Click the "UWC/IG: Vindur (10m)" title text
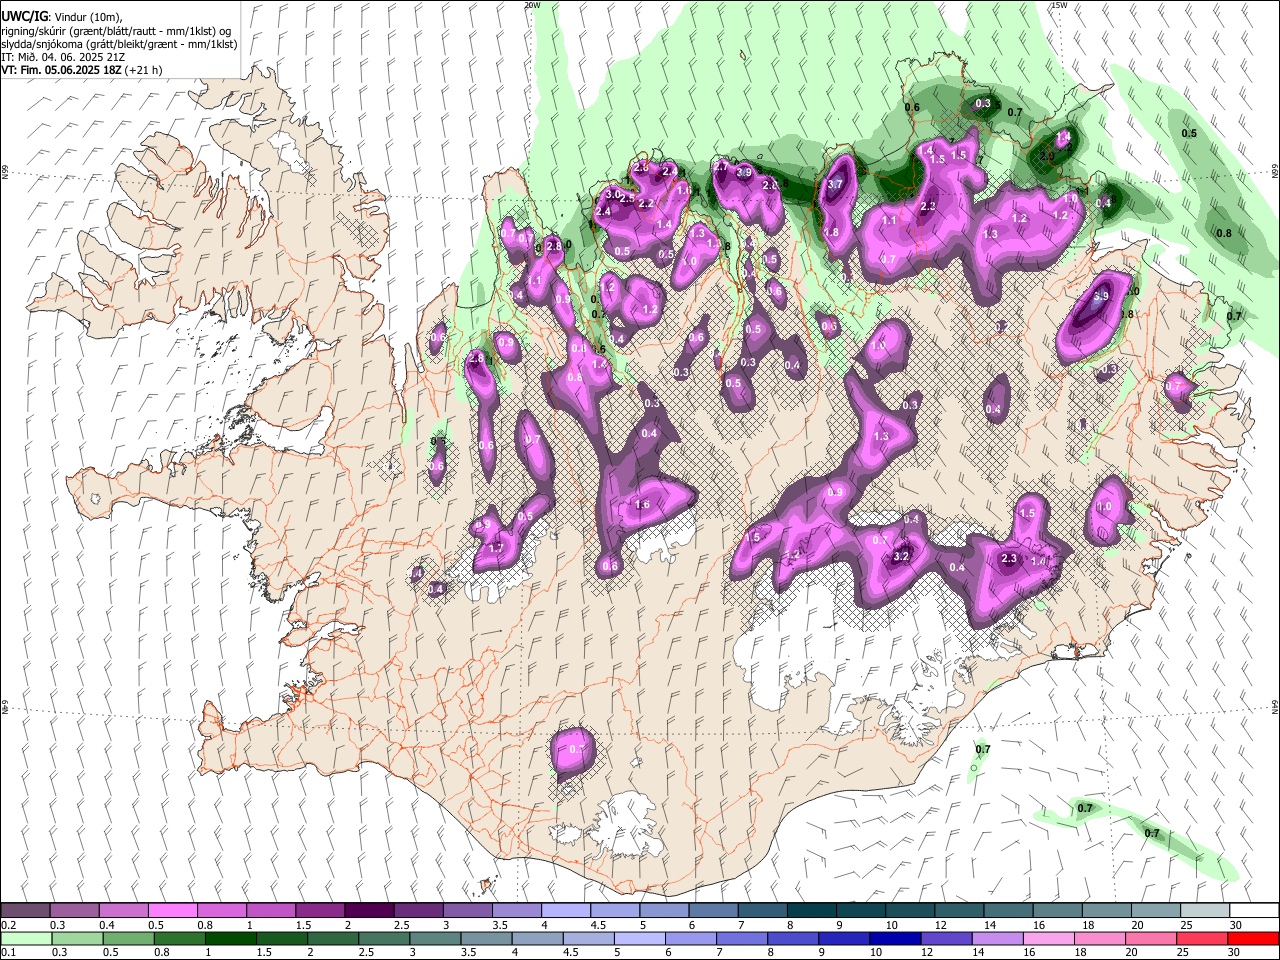The width and height of the screenshot is (1280, 960). (x=62, y=17)
